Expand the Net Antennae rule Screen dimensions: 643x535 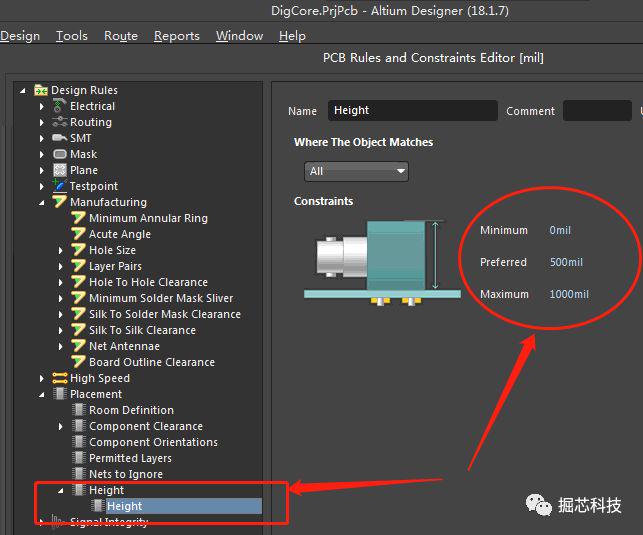coord(61,346)
